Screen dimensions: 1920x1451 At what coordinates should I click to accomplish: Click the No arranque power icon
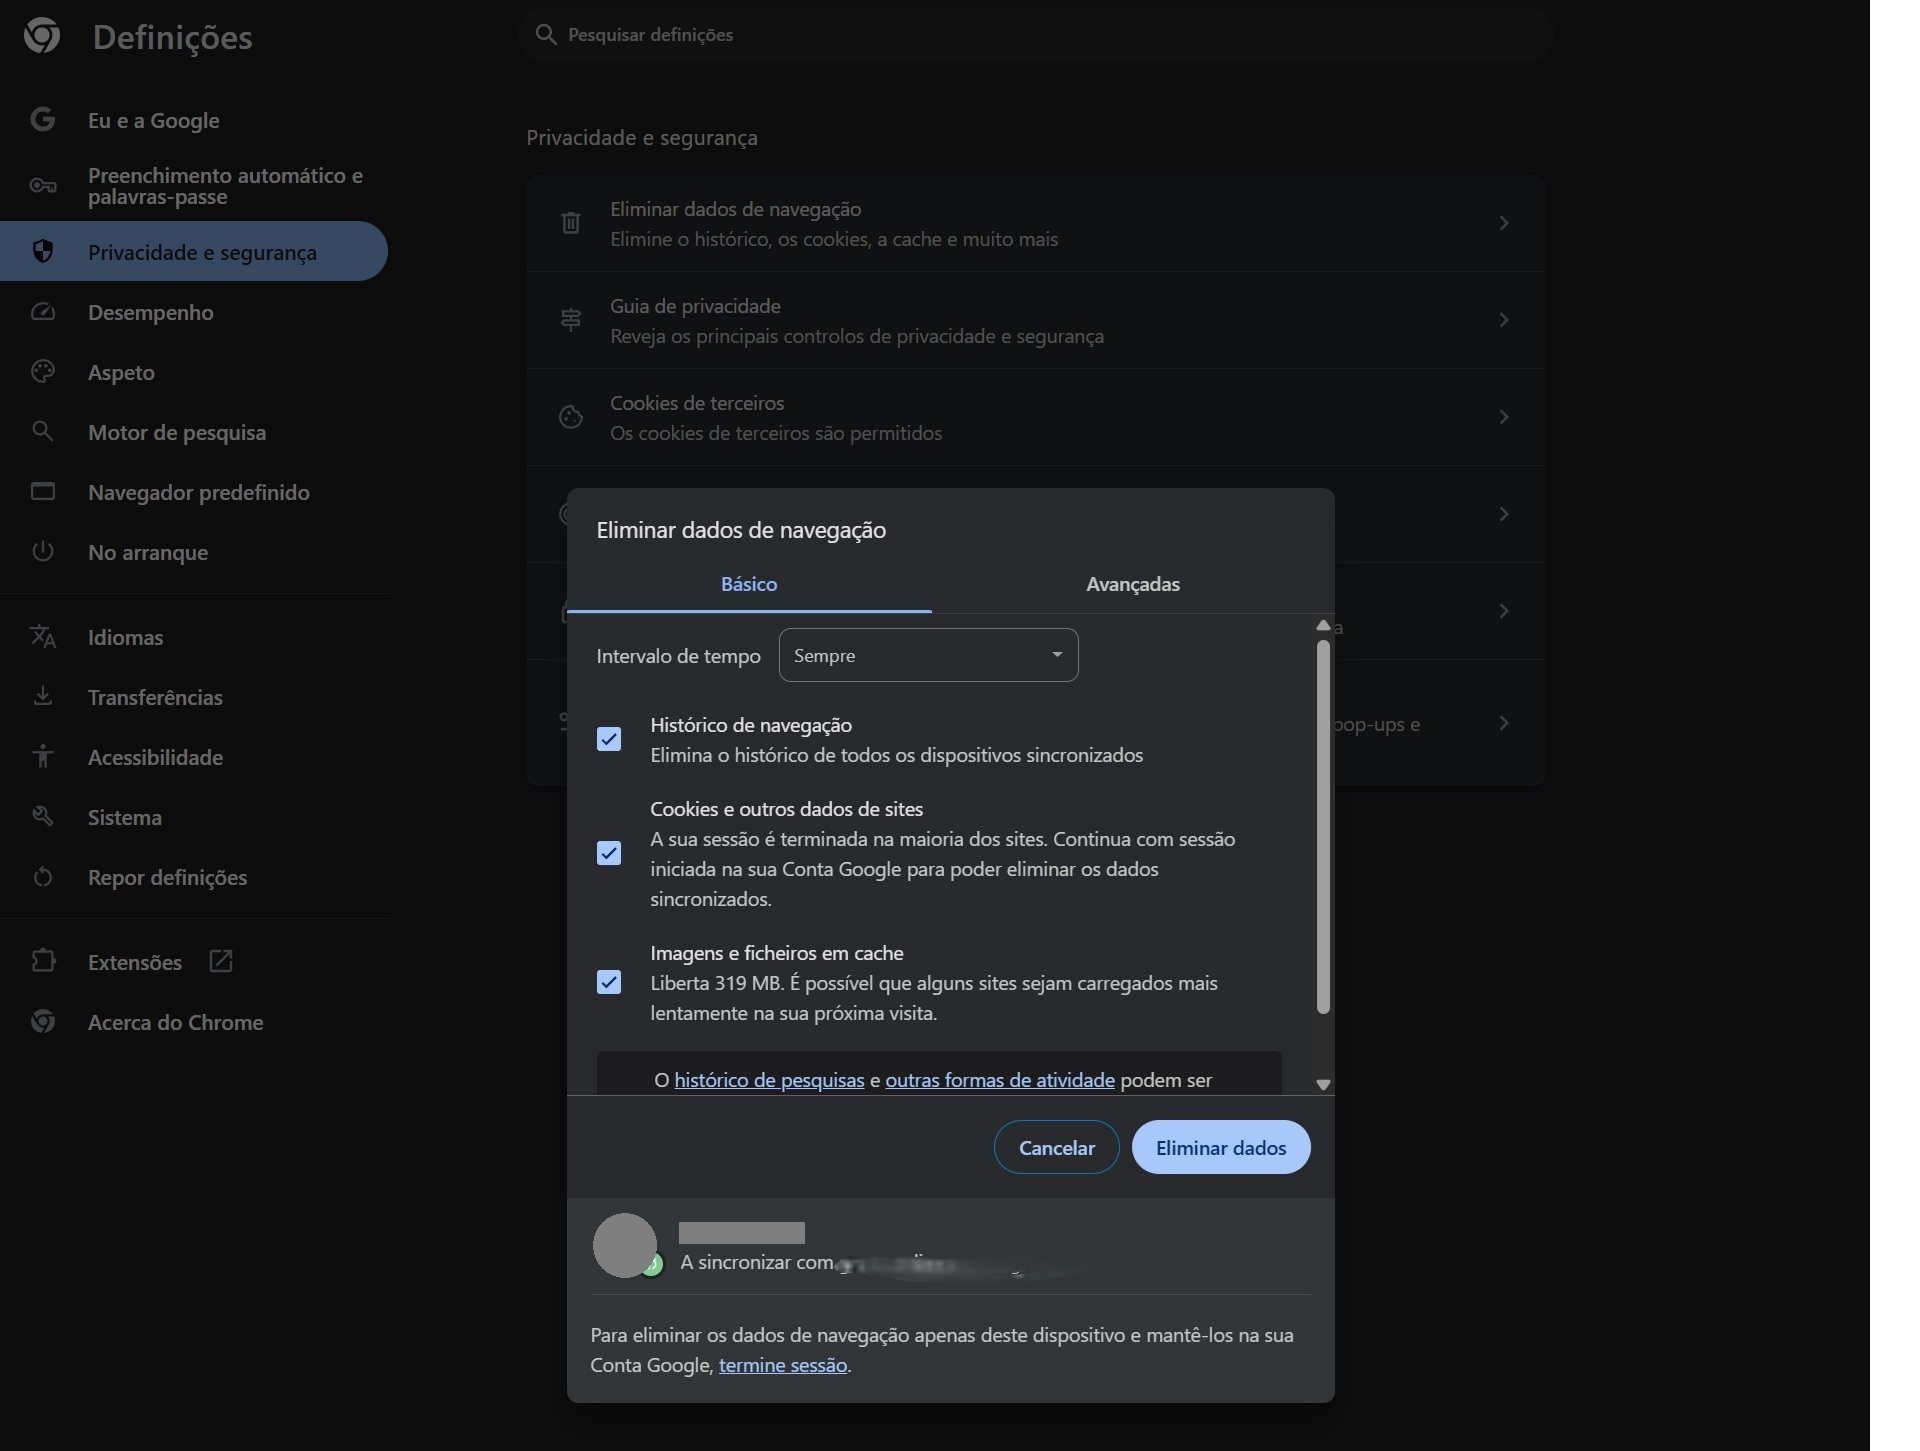pos(42,552)
